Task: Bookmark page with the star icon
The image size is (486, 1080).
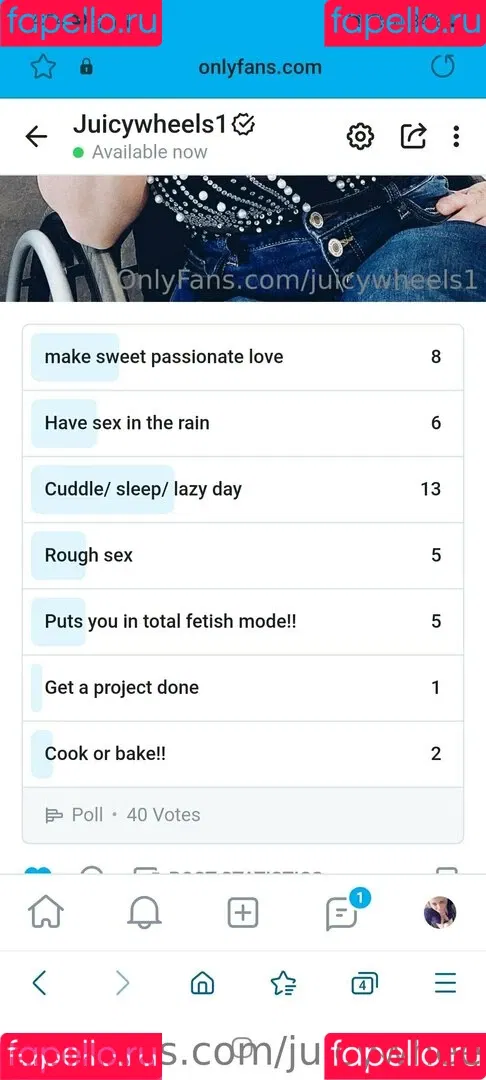Action: 43,67
